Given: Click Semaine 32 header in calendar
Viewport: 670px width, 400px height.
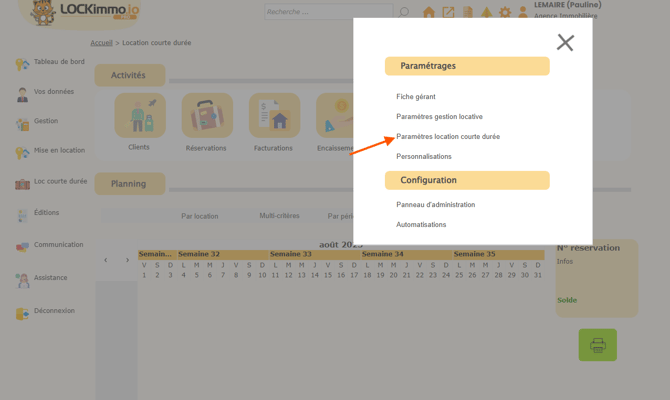Looking at the screenshot, I should point(223,254).
